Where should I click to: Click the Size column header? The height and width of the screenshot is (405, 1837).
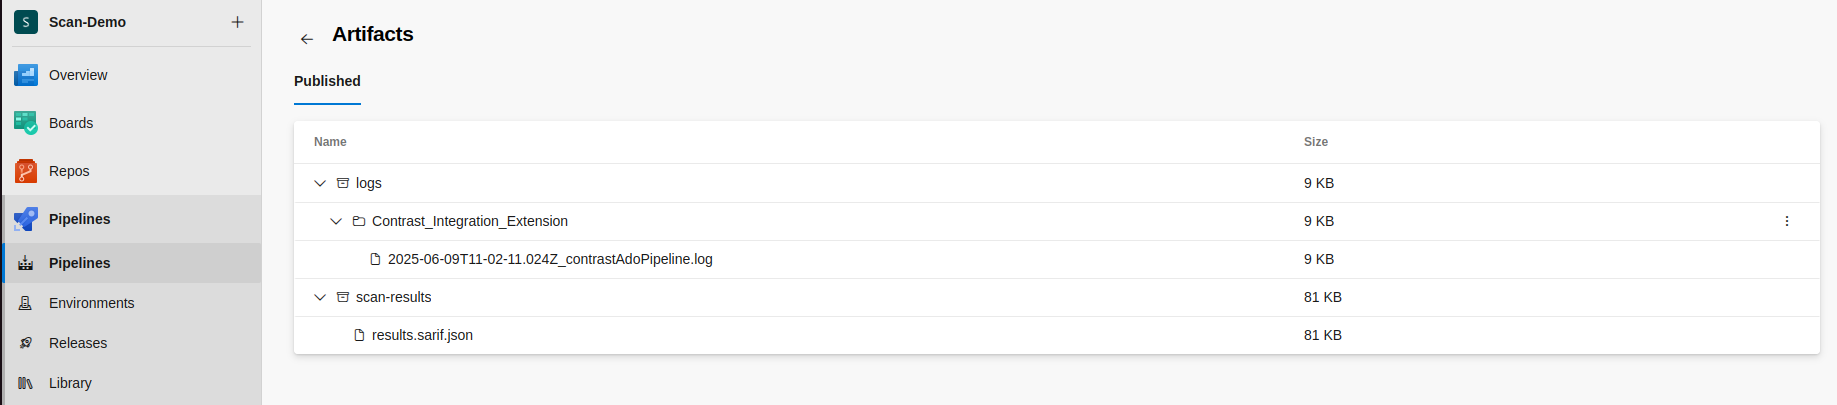point(1316,142)
